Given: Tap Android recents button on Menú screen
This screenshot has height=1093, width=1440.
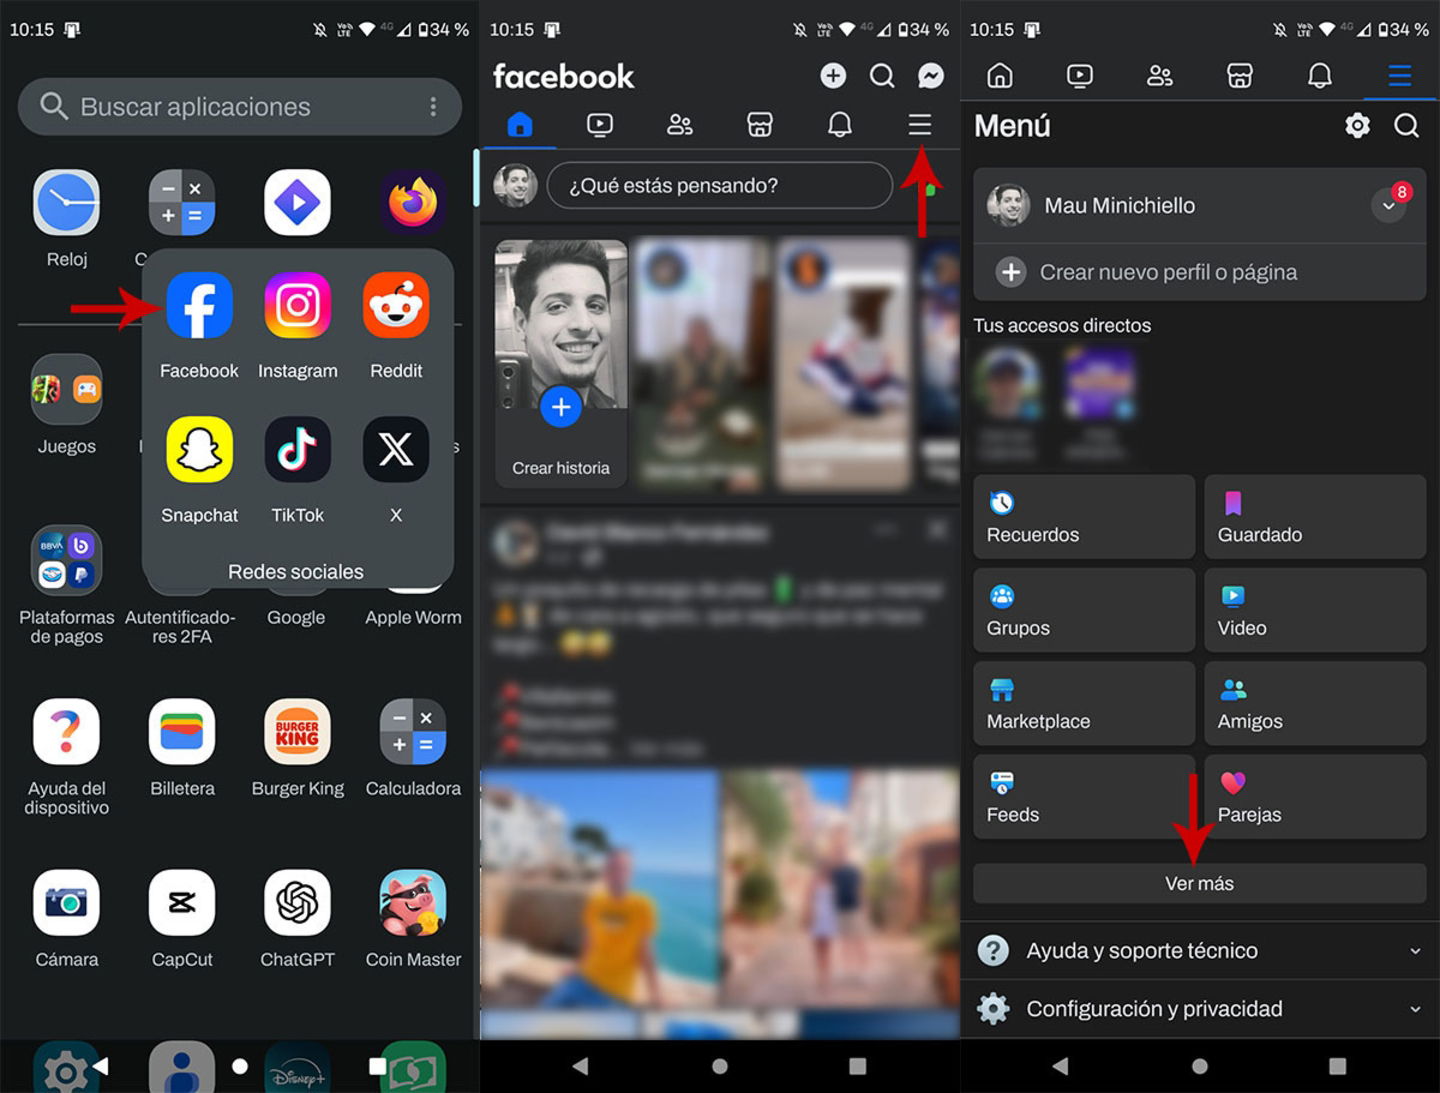Looking at the screenshot, I should tap(1338, 1066).
